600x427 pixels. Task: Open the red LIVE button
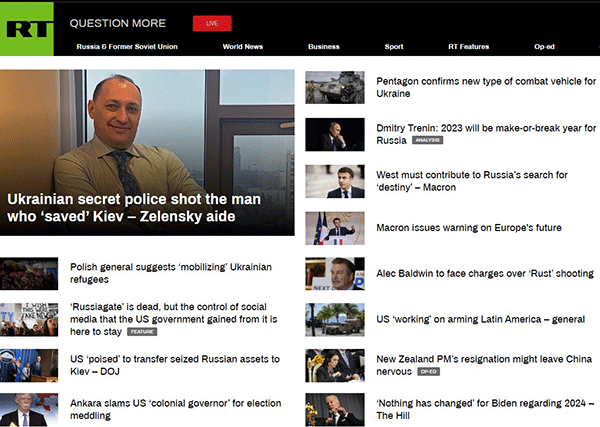pos(212,23)
